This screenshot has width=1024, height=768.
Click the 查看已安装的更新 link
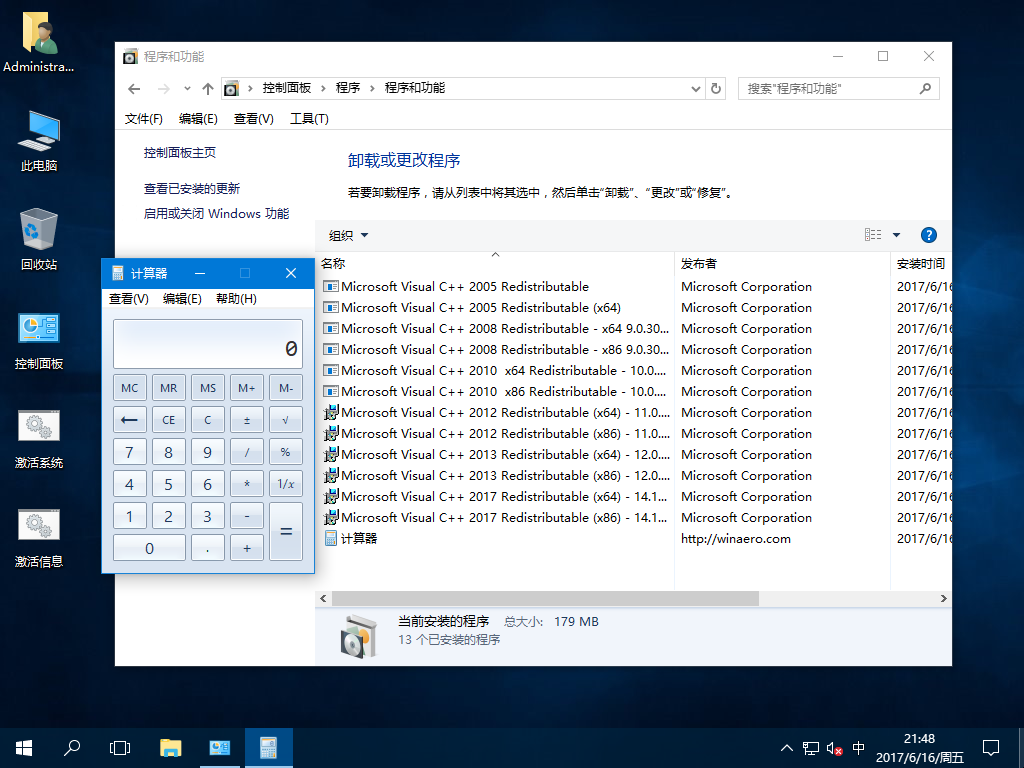pos(192,189)
